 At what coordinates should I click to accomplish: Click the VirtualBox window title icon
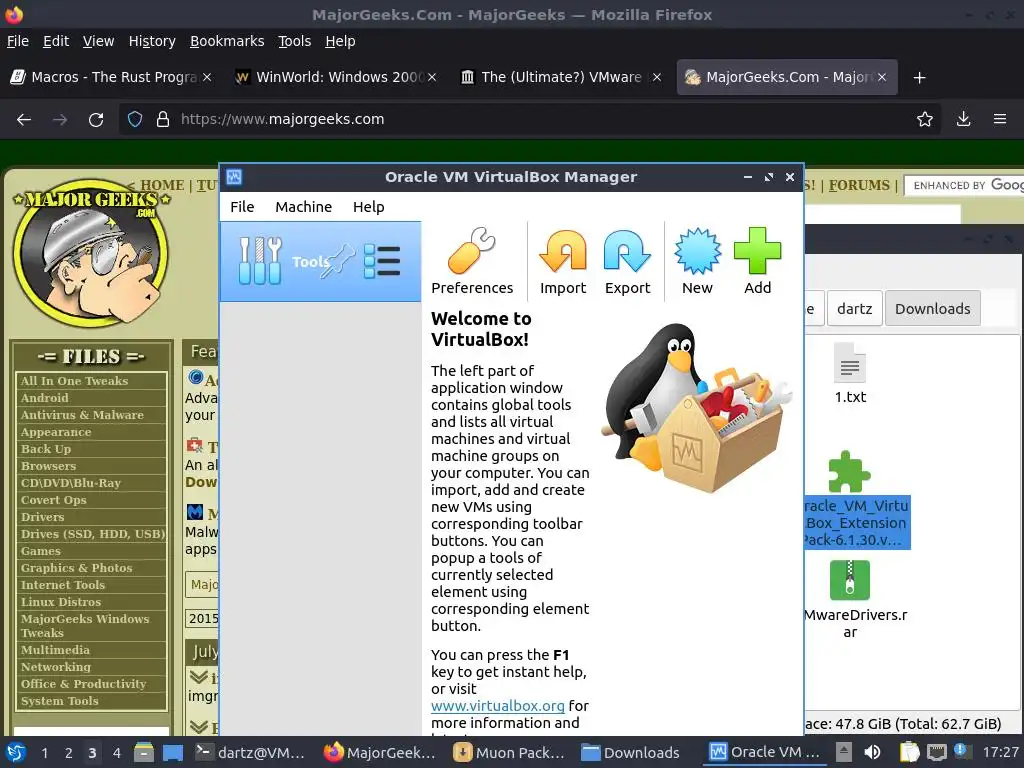click(234, 177)
